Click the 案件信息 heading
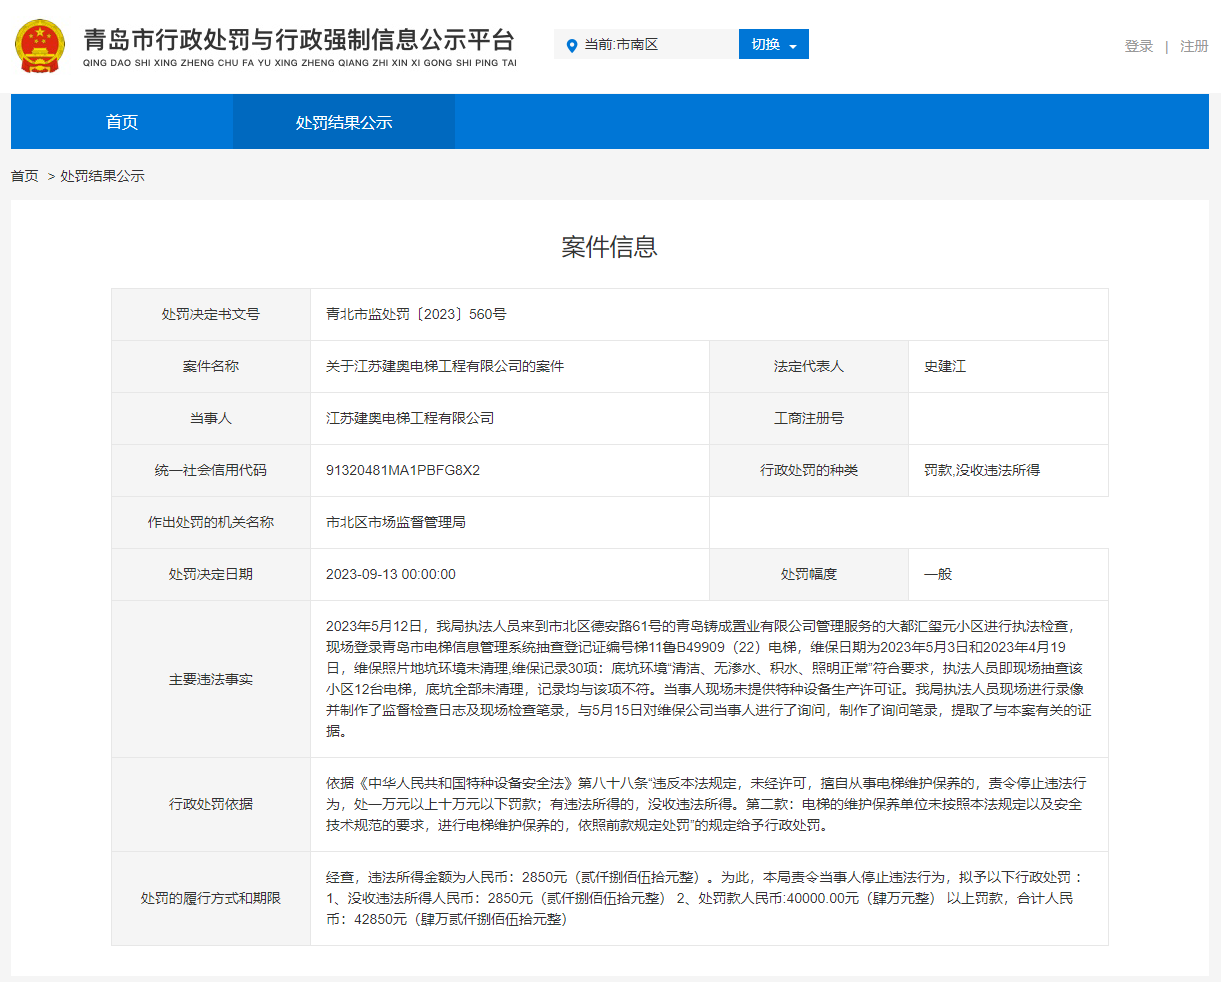Image resolution: width=1221 pixels, height=982 pixels. (x=609, y=247)
